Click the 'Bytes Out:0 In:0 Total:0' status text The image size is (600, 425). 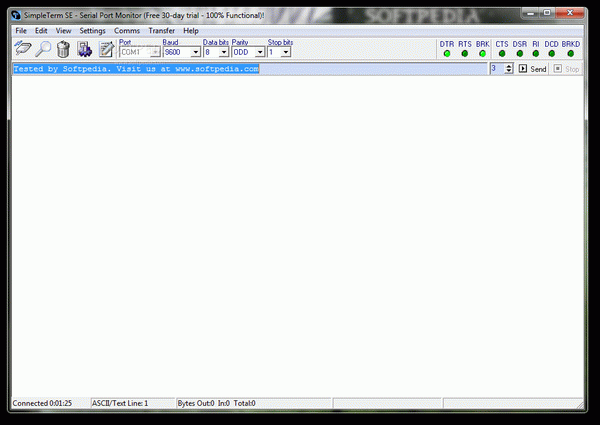click(217, 403)
